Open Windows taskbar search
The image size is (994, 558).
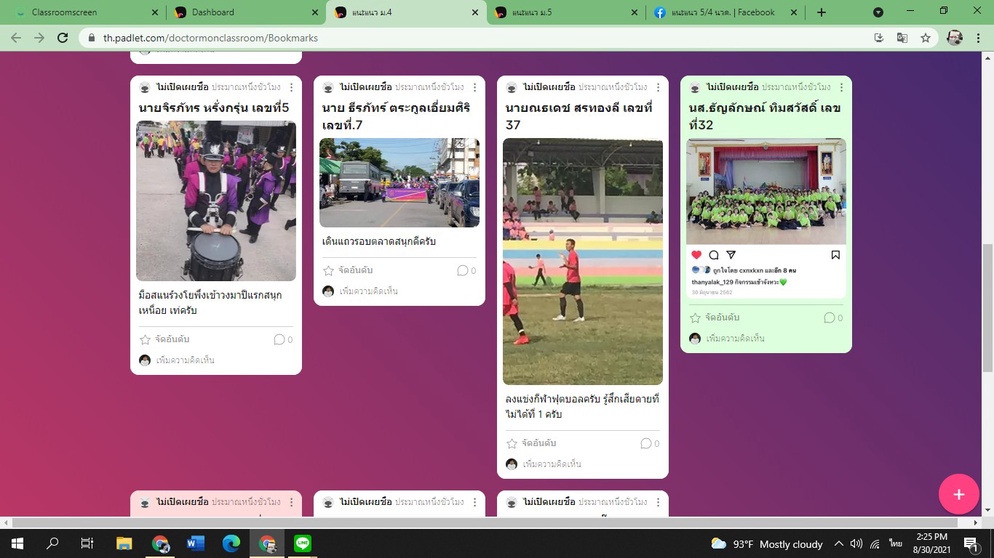pos(53,543)
